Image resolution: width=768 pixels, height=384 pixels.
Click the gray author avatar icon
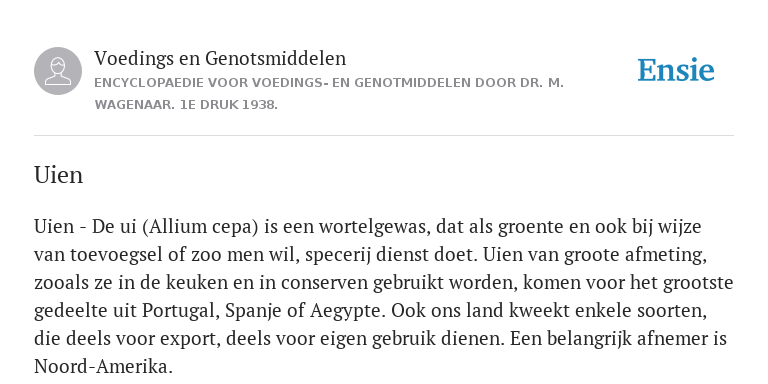point(58,71)
